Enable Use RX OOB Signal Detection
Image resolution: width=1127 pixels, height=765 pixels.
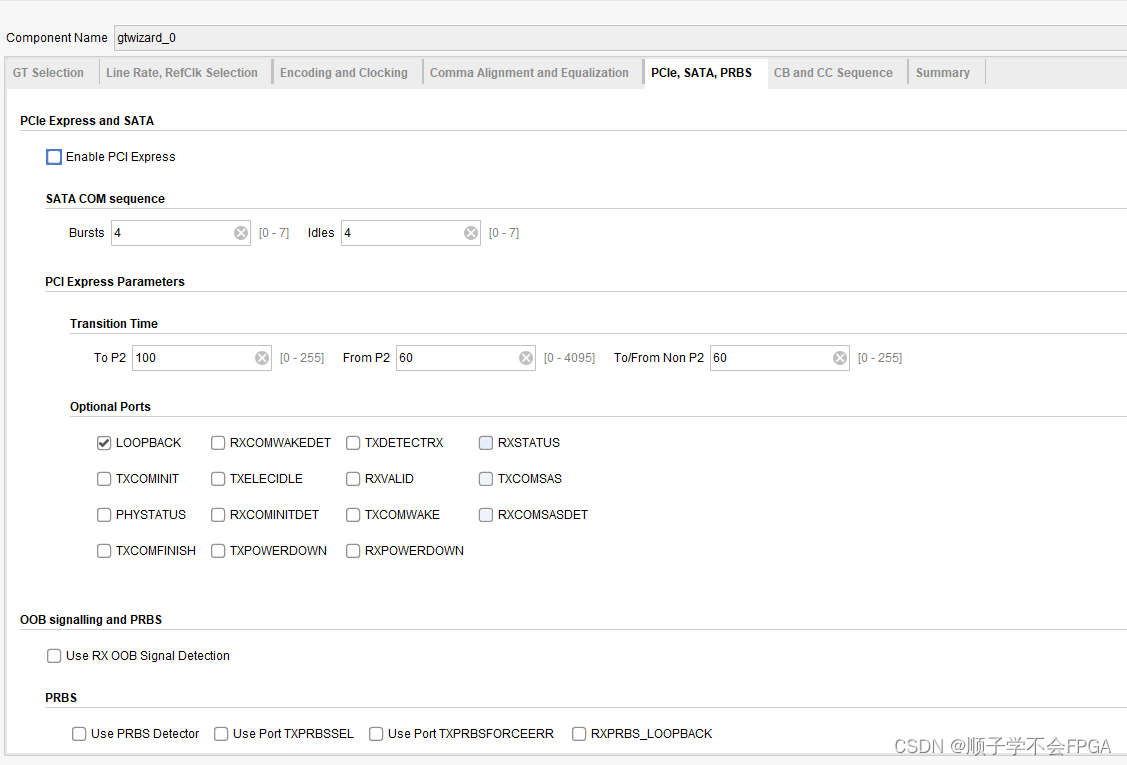pyautogui.click(x=54, y=656)
